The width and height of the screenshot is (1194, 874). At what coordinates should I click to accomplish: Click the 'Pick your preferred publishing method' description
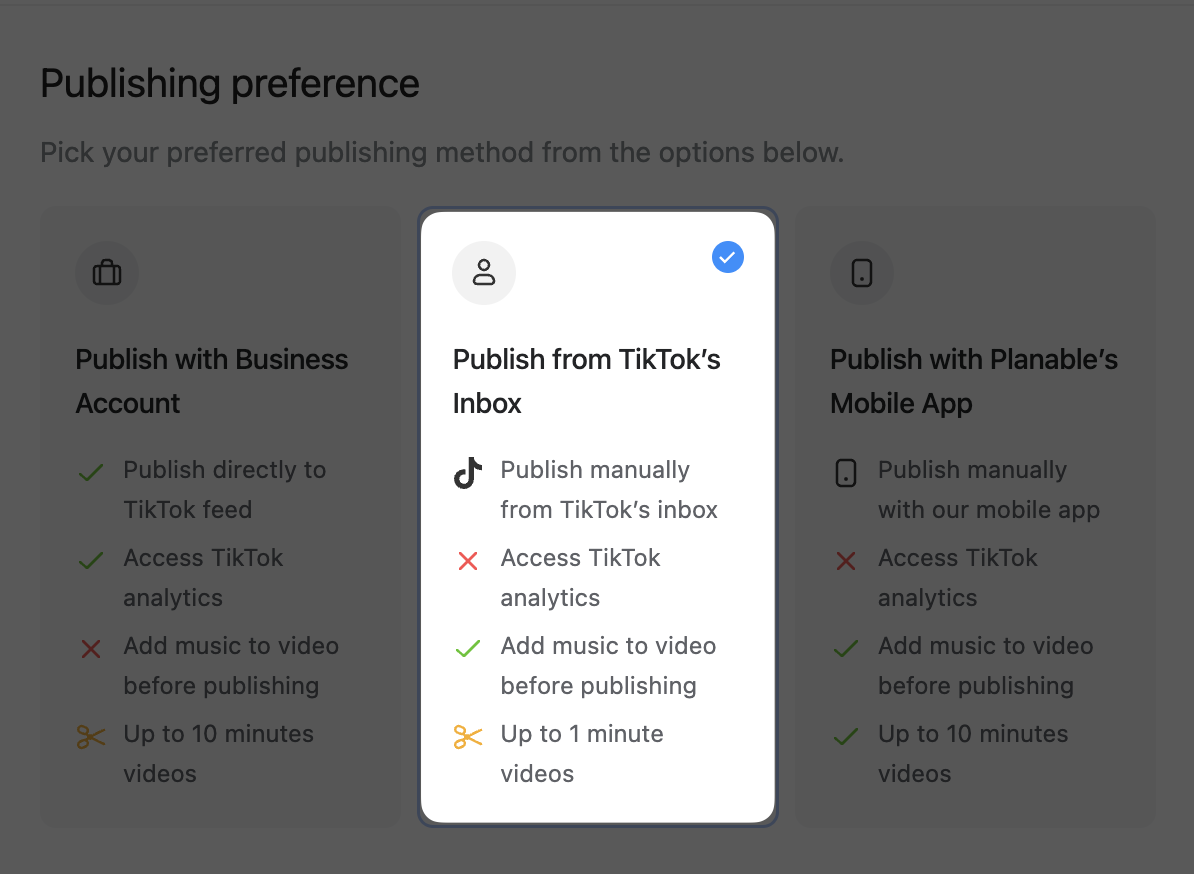click(442, 153)
